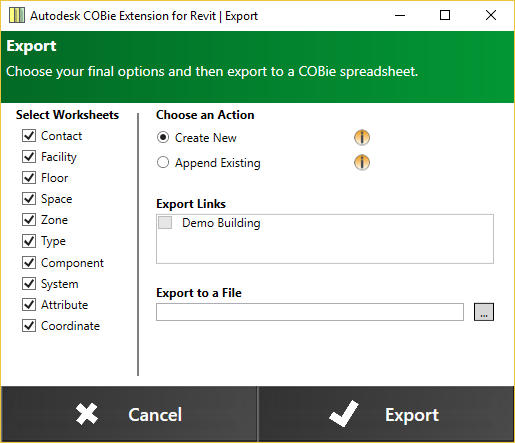The image size is (515, 443).
Task: Click the Export button with checkmark
Action: (386, 414)
